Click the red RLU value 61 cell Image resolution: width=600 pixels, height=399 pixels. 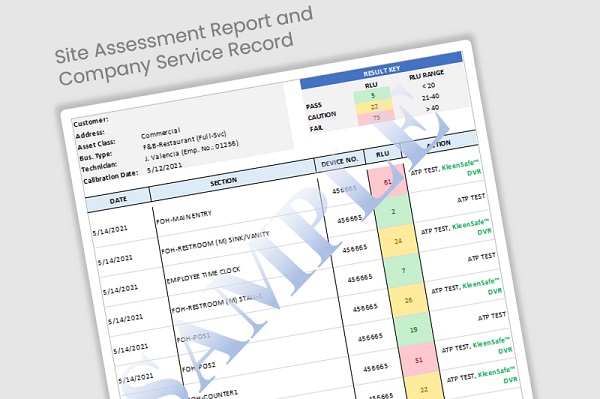point(387,182)
